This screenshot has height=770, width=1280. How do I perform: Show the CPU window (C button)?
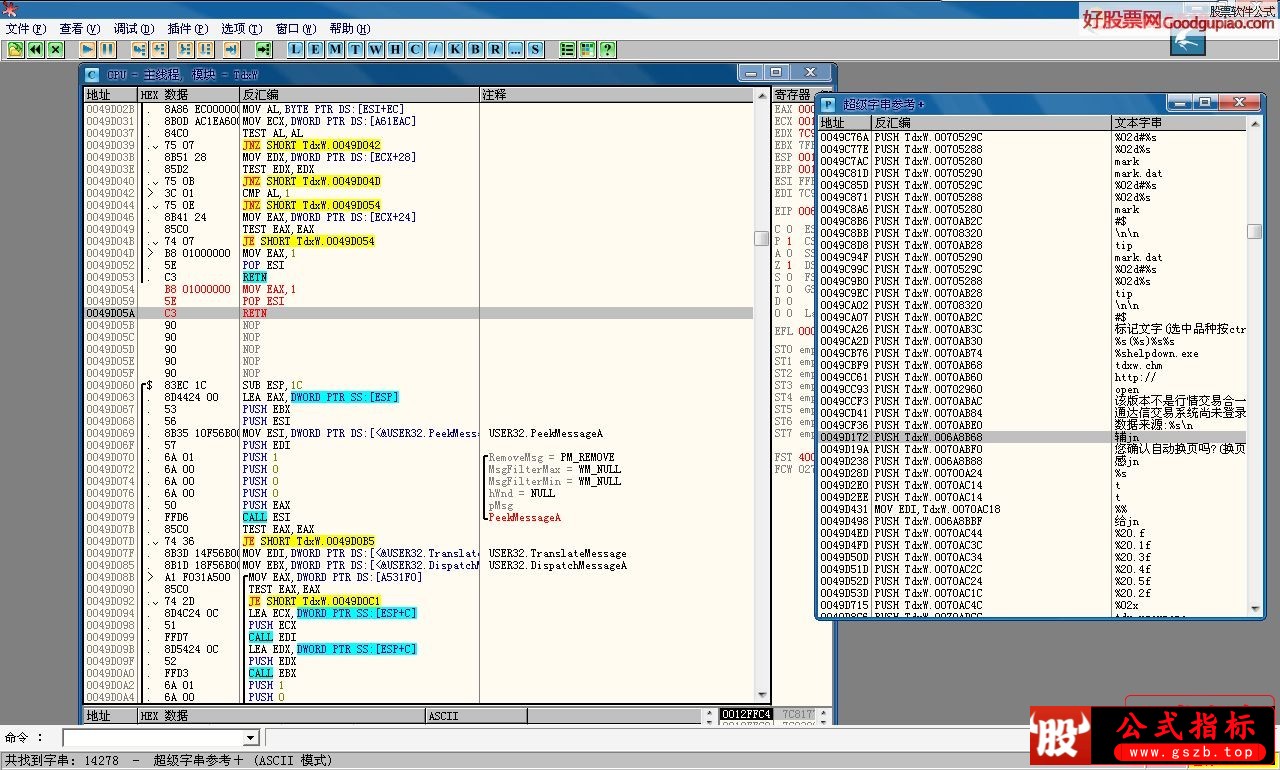pos(416,49)
